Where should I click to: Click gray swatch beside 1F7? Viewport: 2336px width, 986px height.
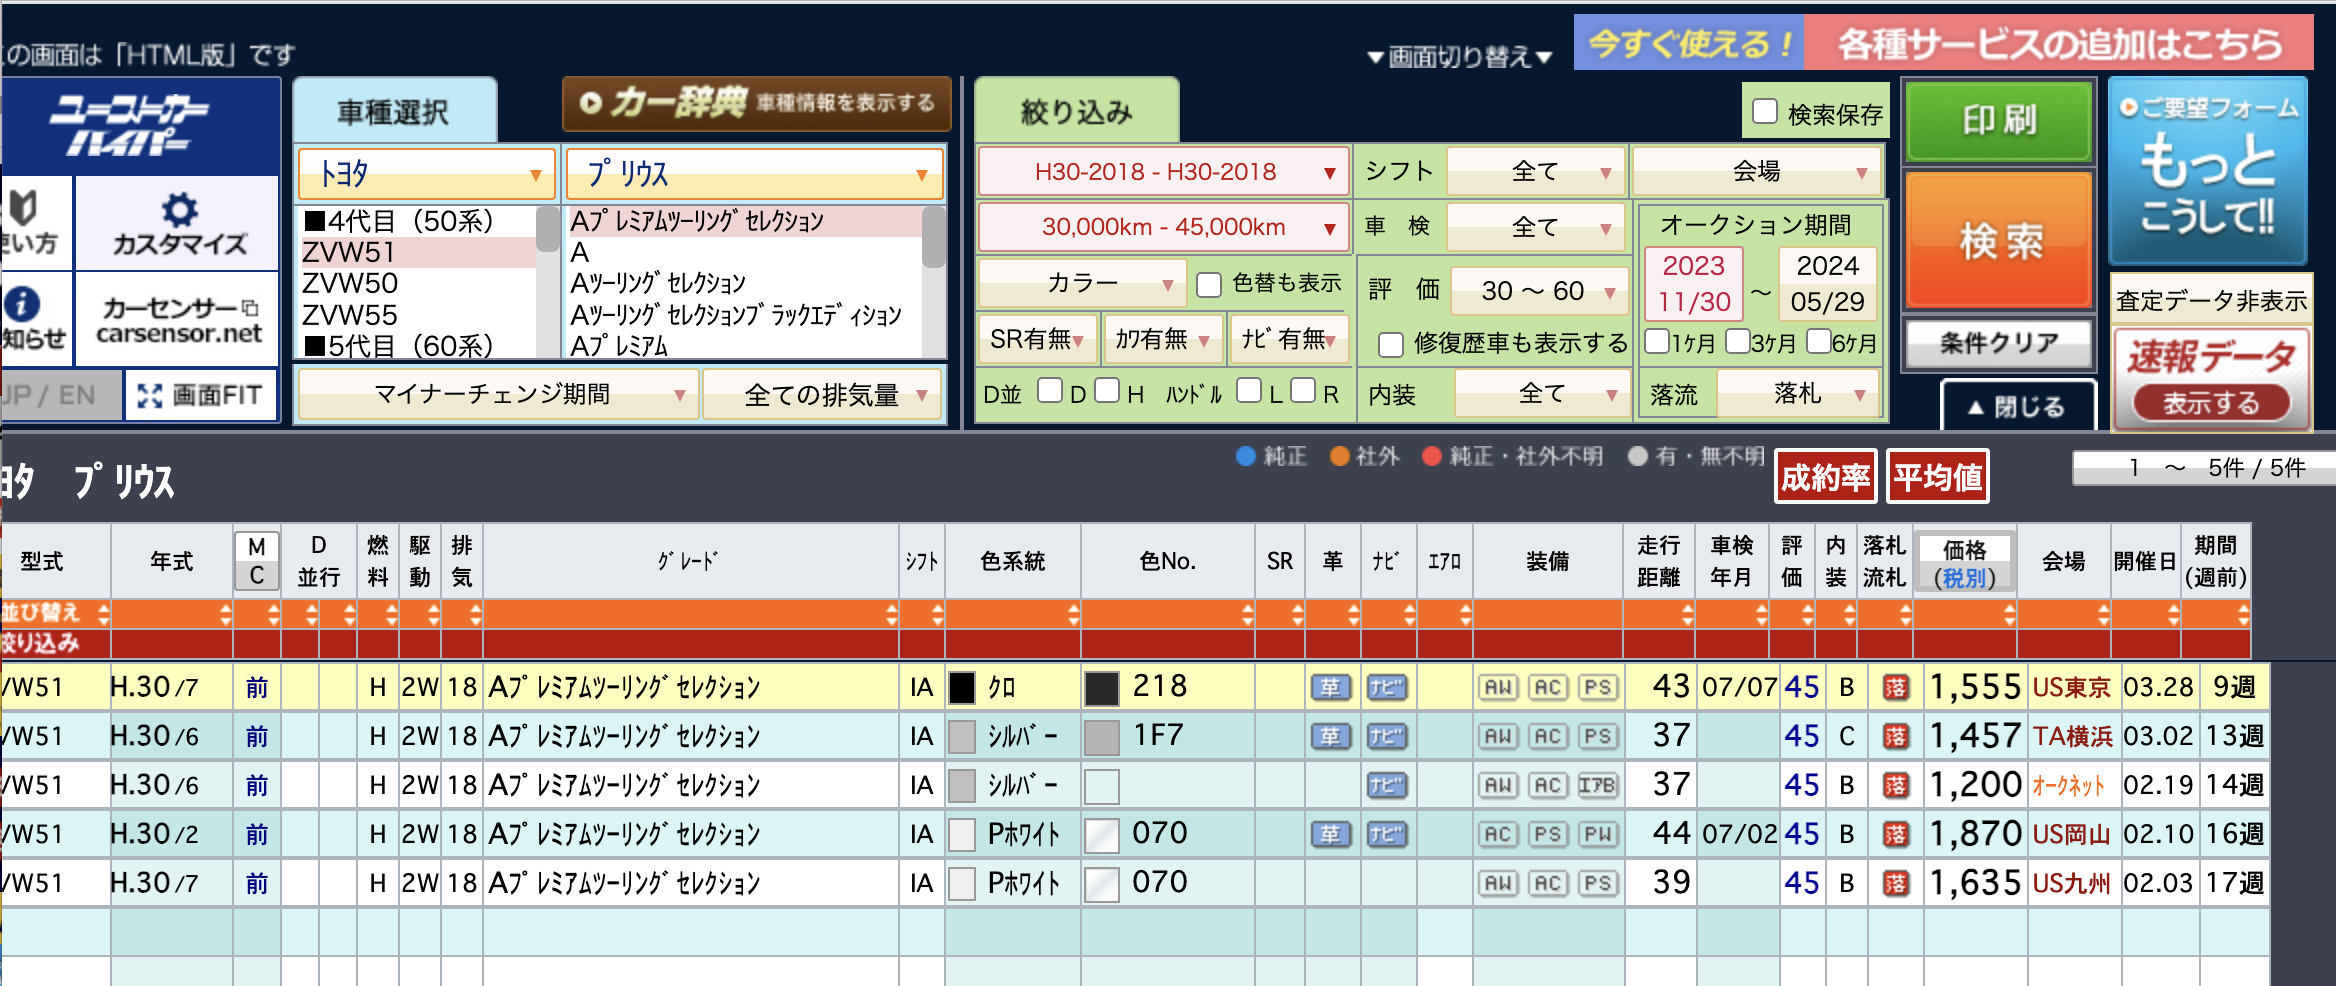1101,737
